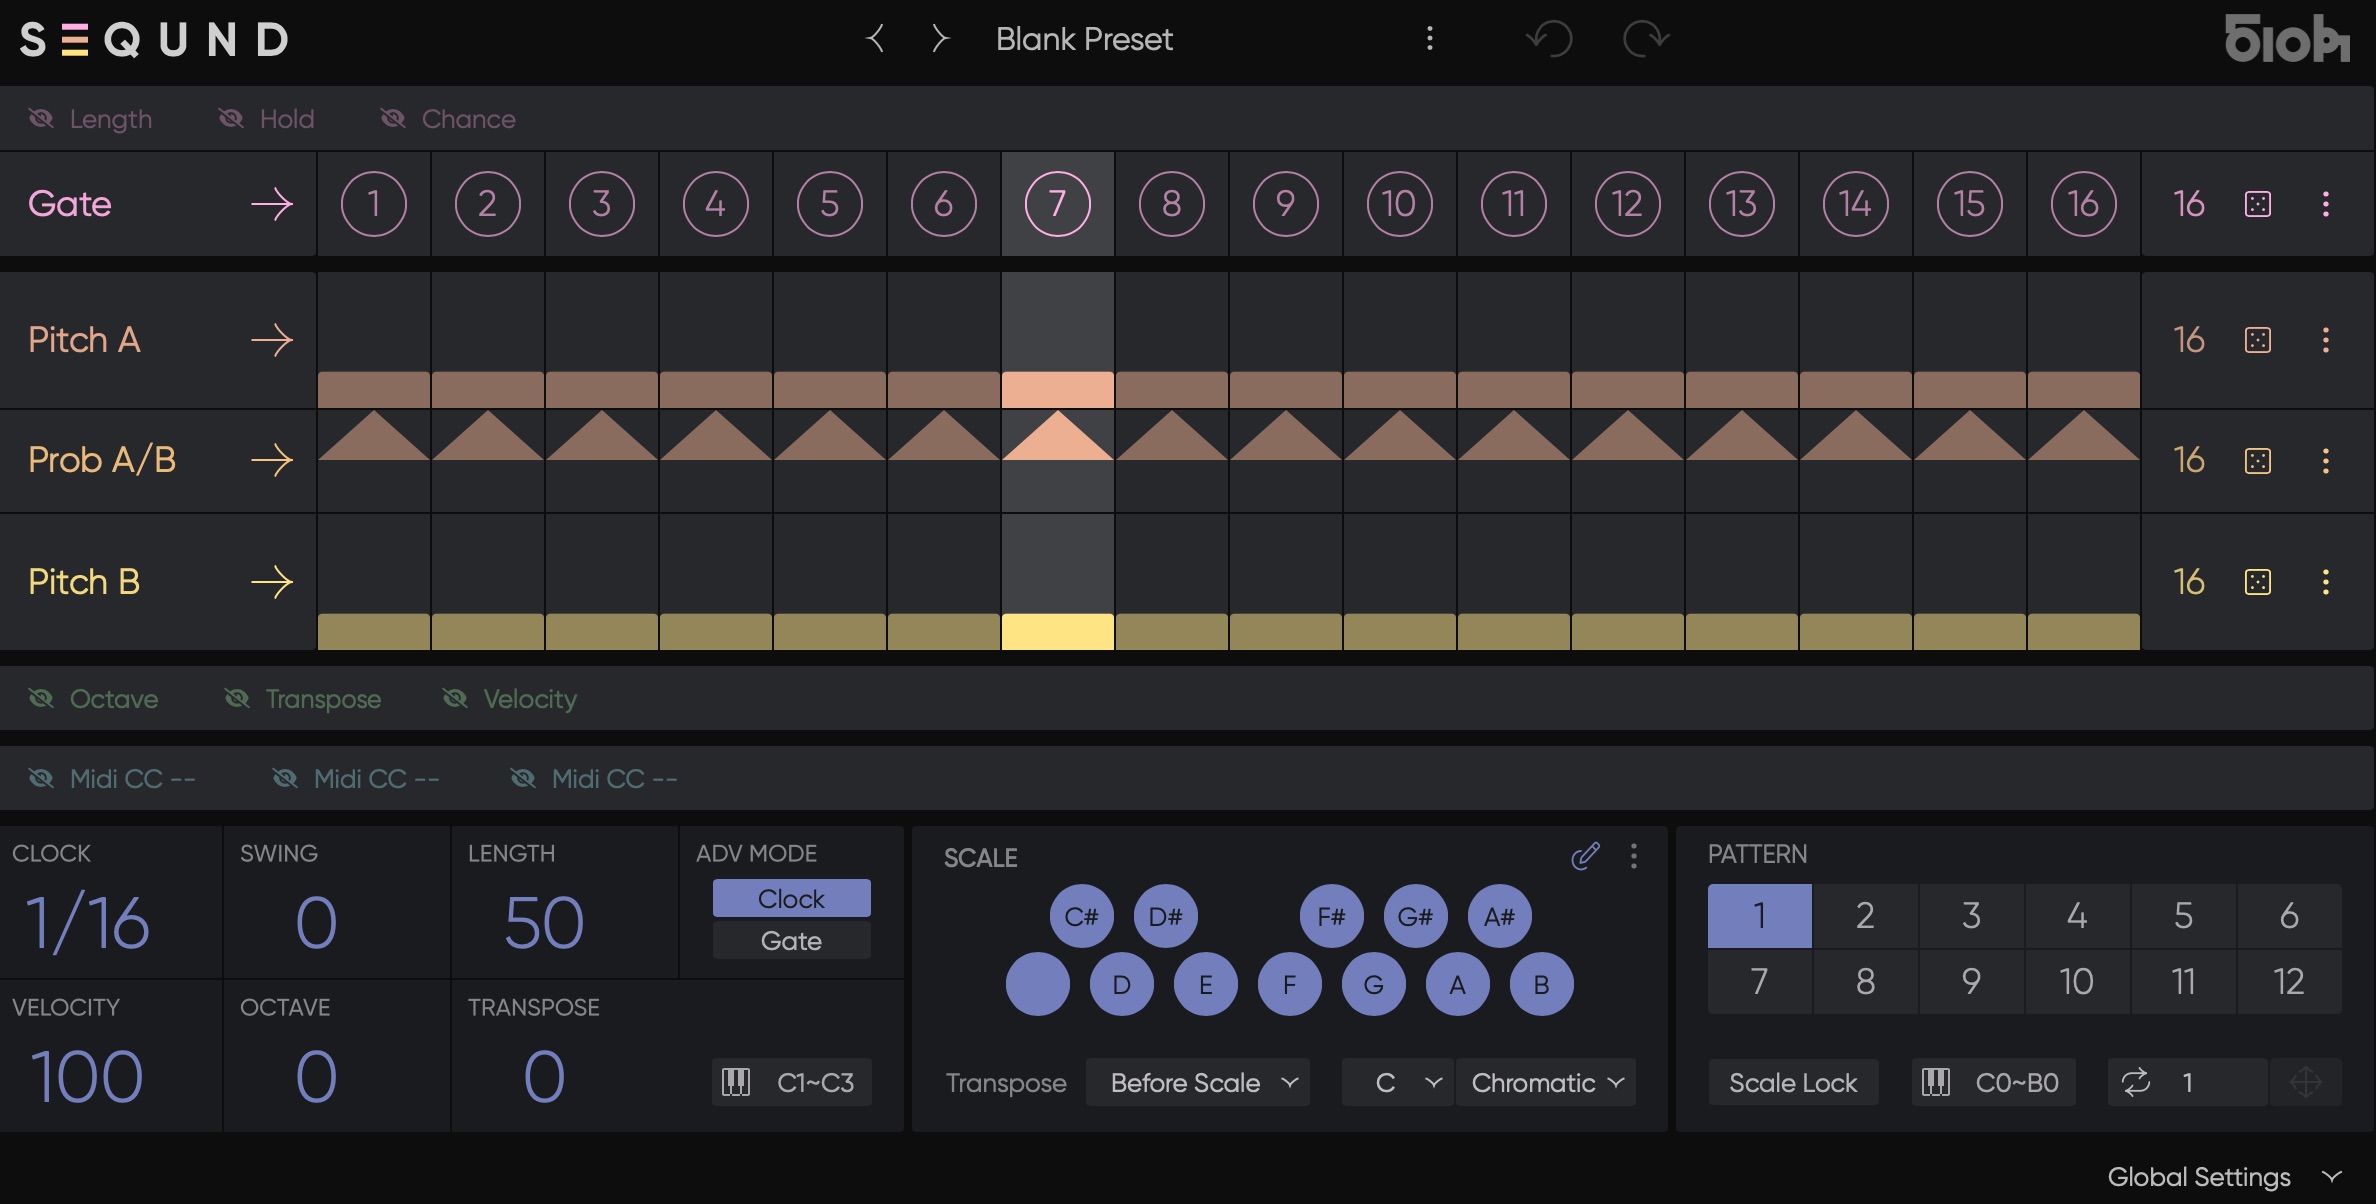Set advance mode to Gate
This screenshot has height=1204, width=2376.
coord(791,941)
